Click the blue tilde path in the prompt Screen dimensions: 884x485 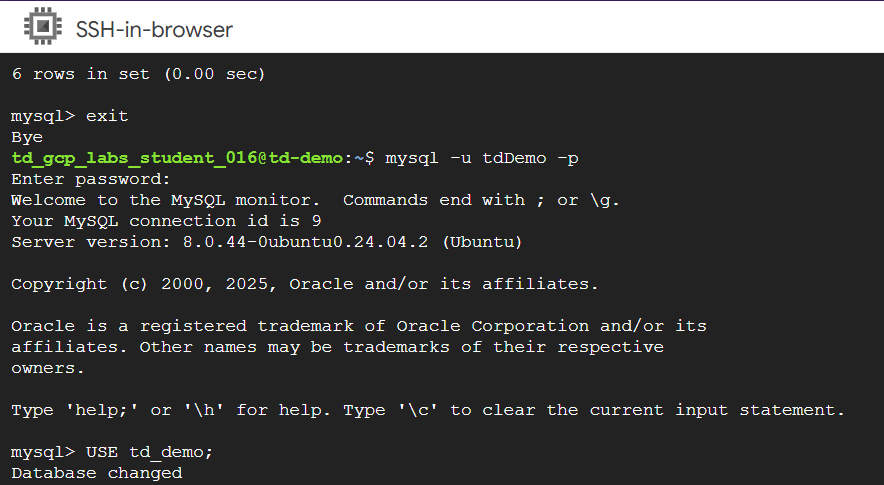(x=359, y=158)
